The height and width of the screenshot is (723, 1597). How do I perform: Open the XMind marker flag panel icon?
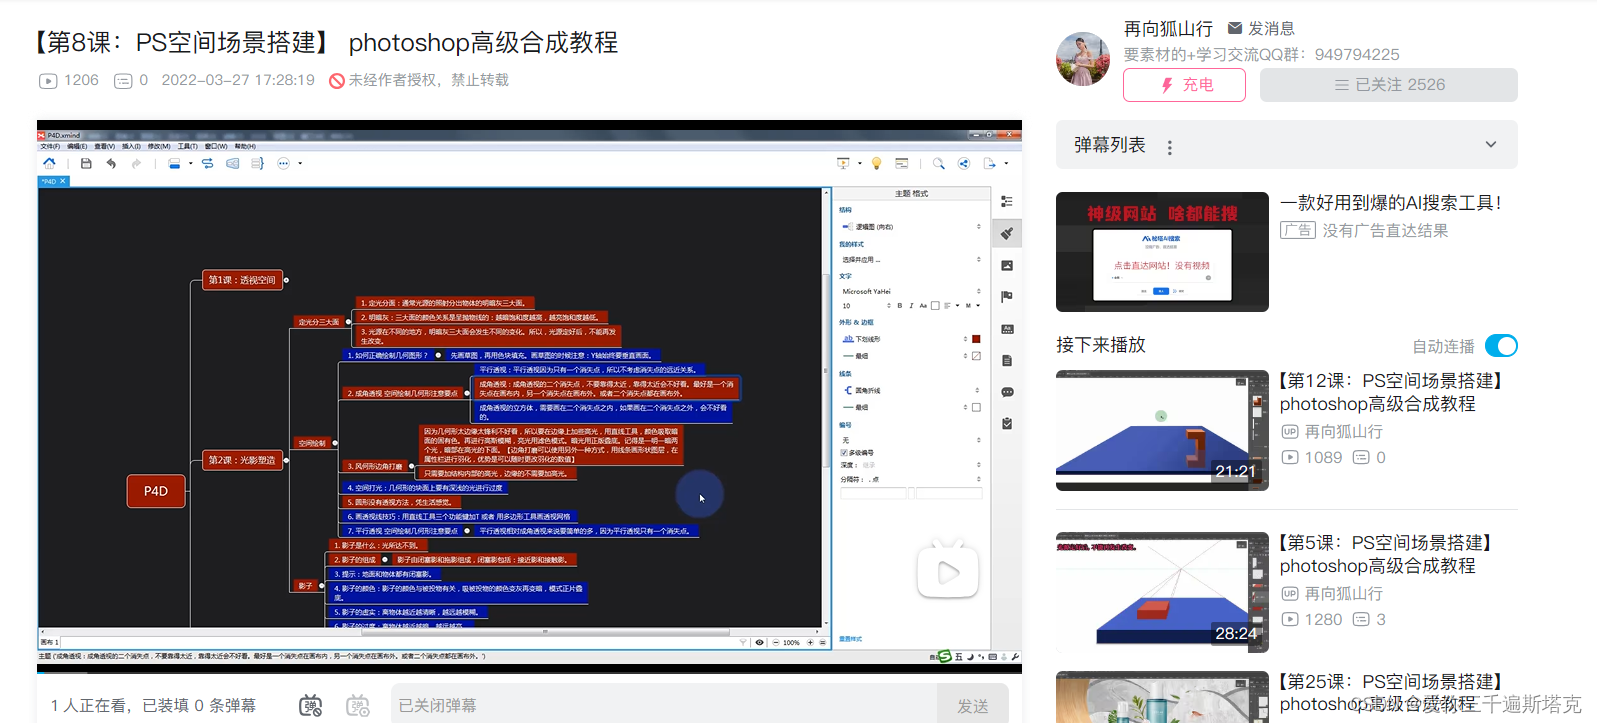(1007, 296)
